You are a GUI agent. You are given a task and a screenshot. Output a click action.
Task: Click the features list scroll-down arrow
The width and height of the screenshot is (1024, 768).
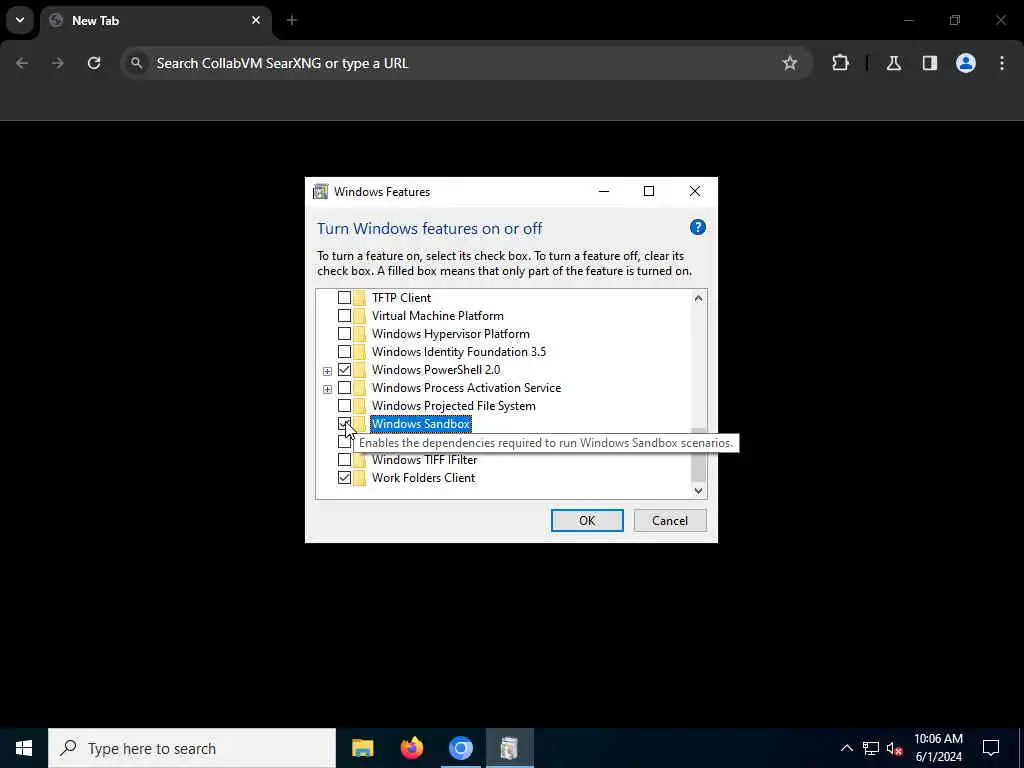coord(698,490)
